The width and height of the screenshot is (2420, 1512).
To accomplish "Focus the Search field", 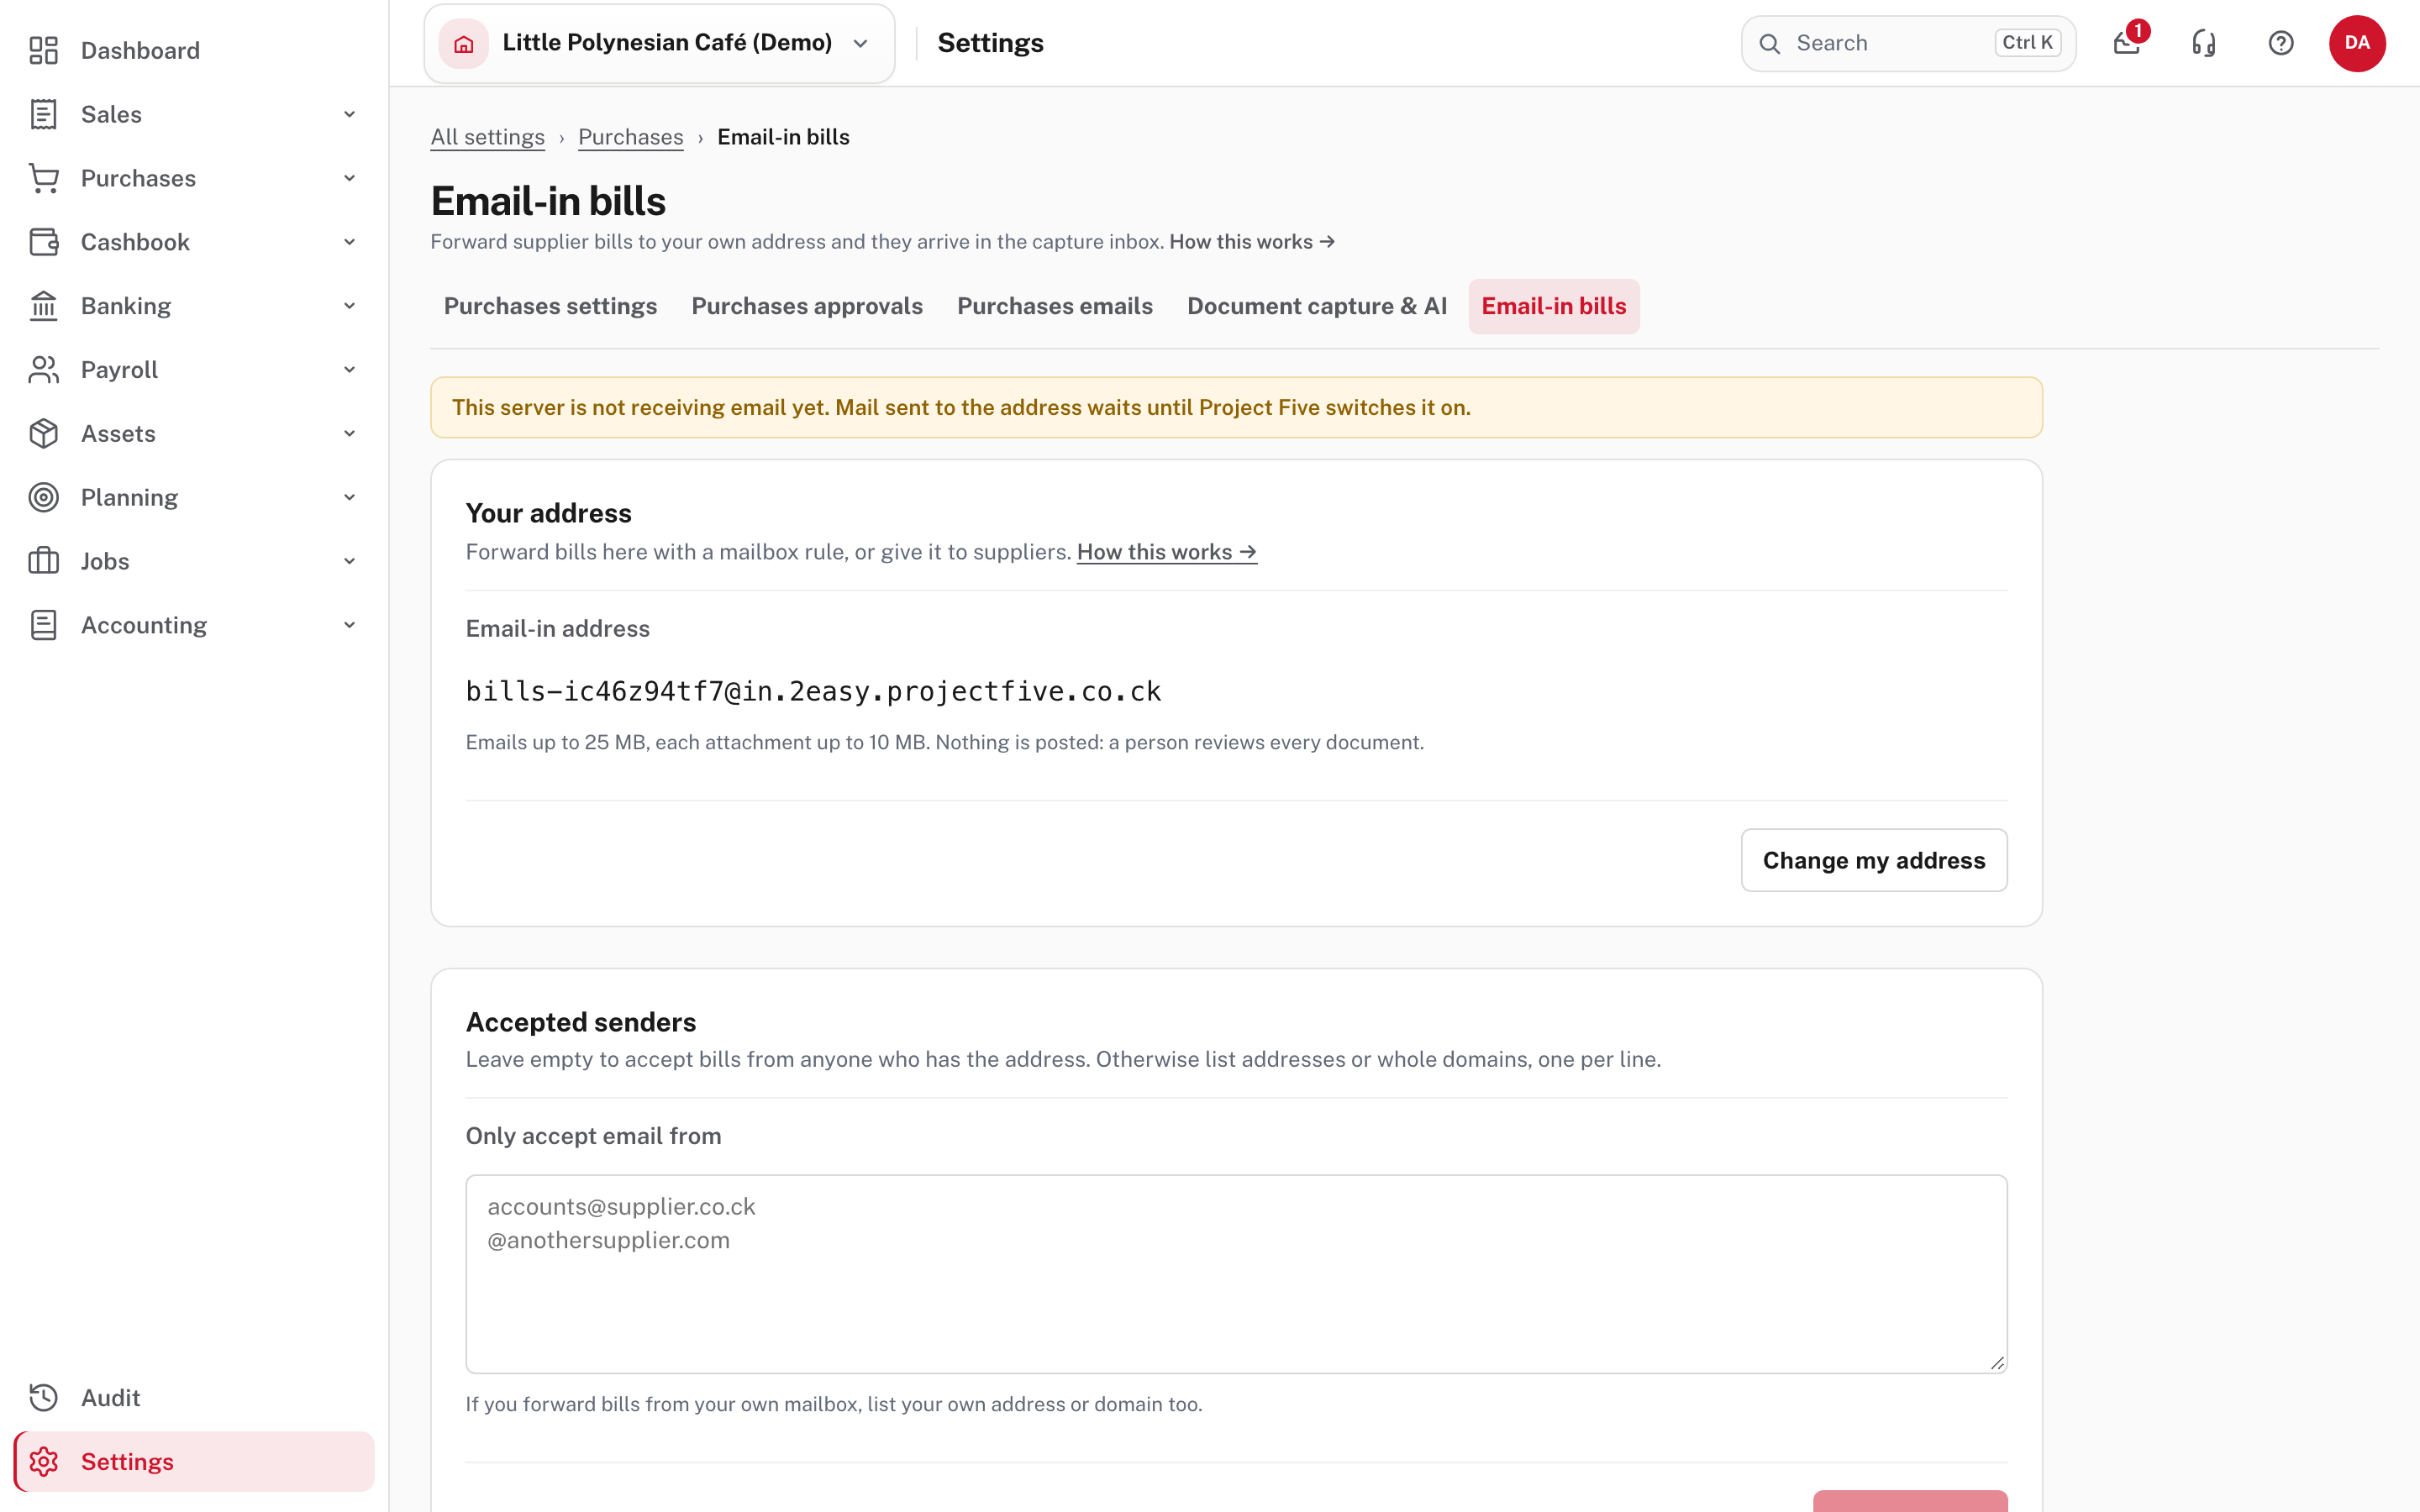I will click(1908, 43).
